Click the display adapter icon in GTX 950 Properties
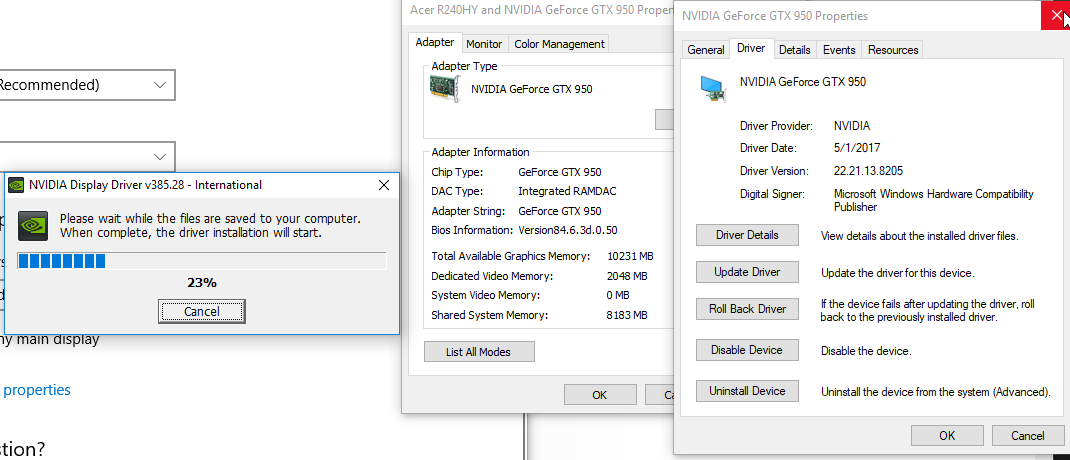The image size is (1070, 460). click(713, 88)
